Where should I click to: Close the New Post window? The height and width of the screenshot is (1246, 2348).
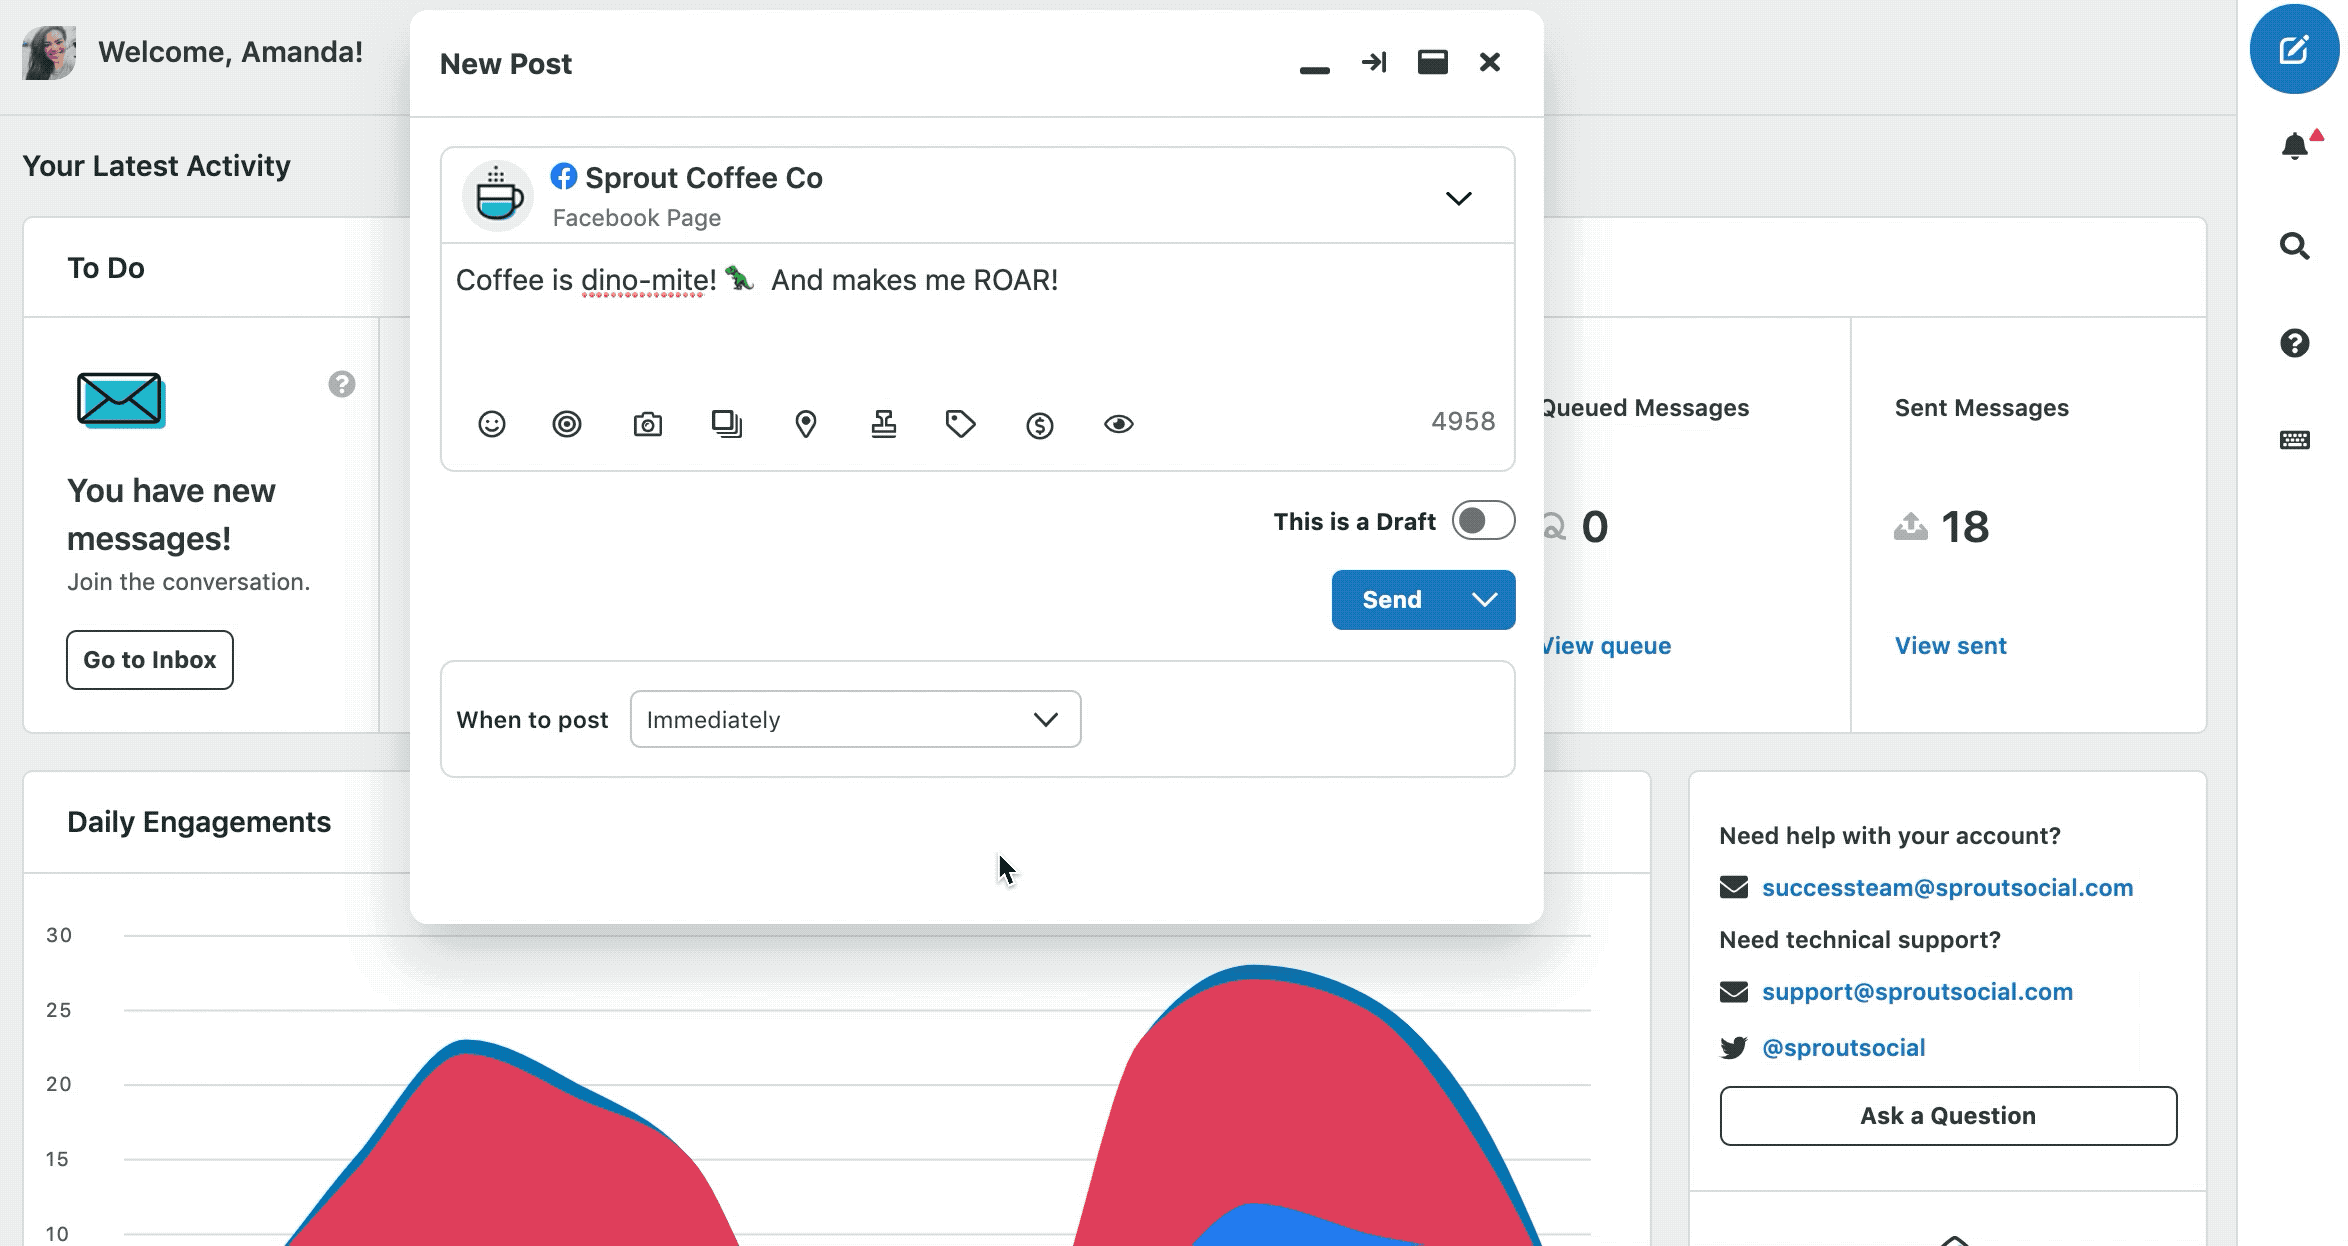point(1490,62)
